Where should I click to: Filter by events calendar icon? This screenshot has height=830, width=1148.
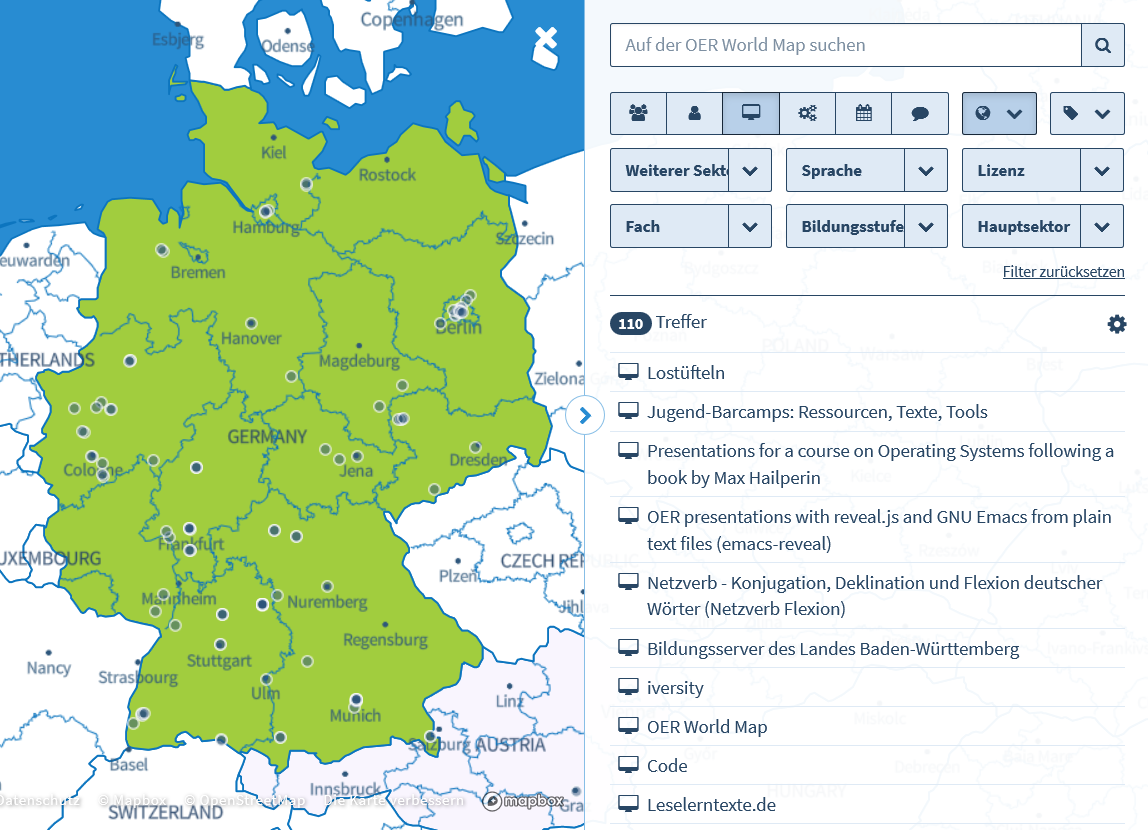(864, 113)
